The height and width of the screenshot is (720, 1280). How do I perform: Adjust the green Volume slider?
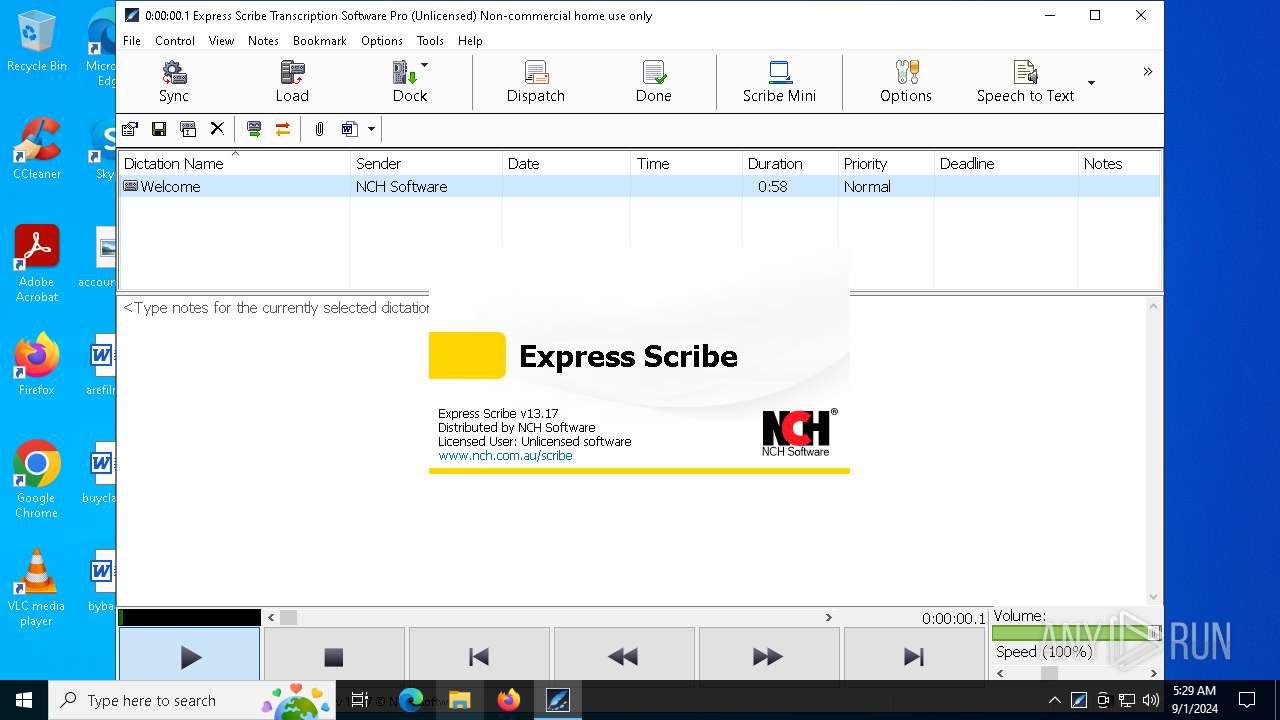pos(1076,632)
